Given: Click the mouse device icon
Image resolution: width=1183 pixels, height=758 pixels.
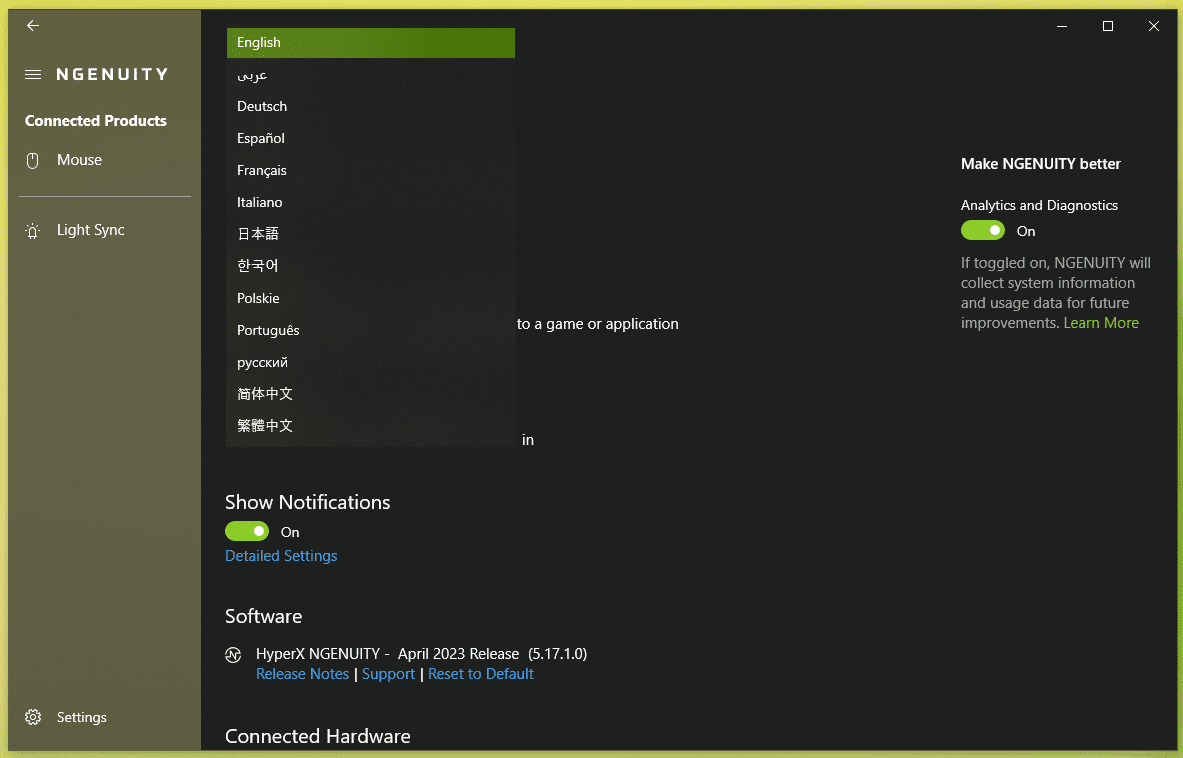Looking at the screenshot, I should [x=32, y=161].
